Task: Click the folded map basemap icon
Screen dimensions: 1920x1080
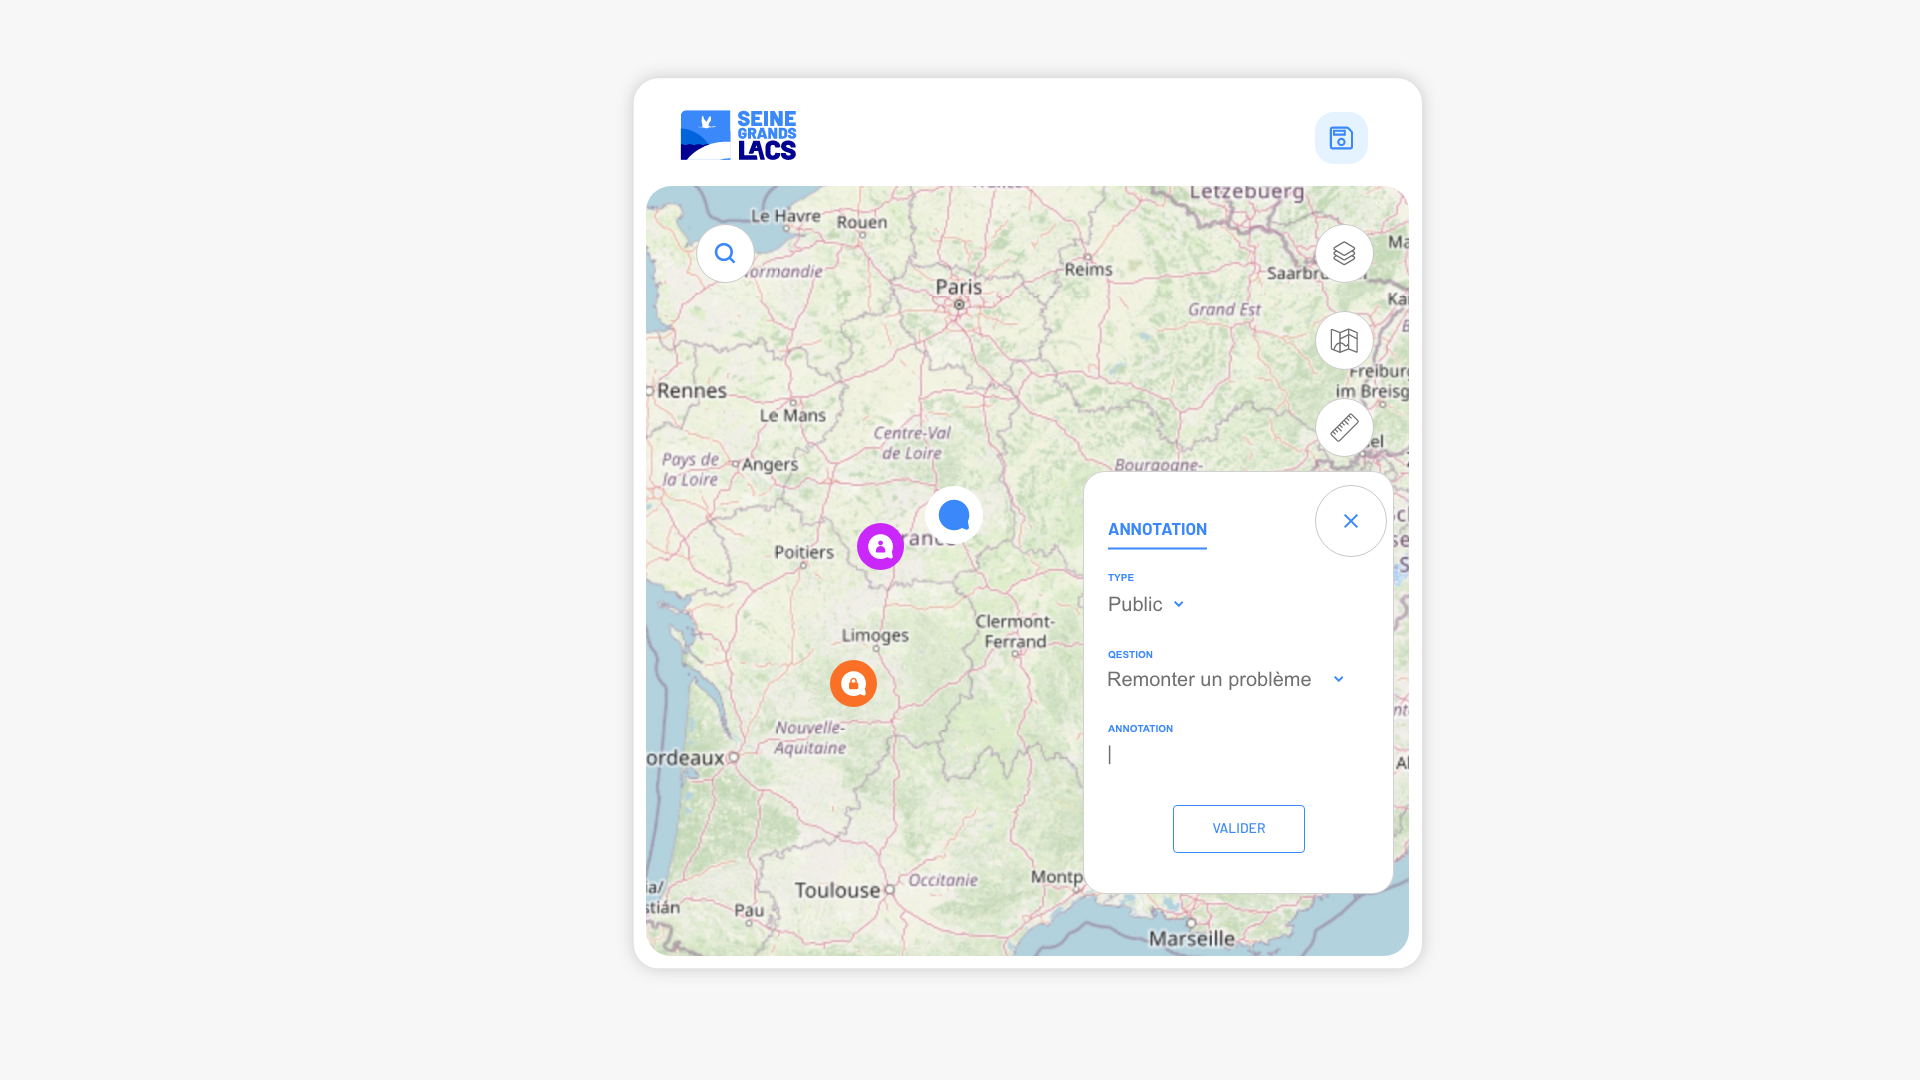Action: (1344, 341)
